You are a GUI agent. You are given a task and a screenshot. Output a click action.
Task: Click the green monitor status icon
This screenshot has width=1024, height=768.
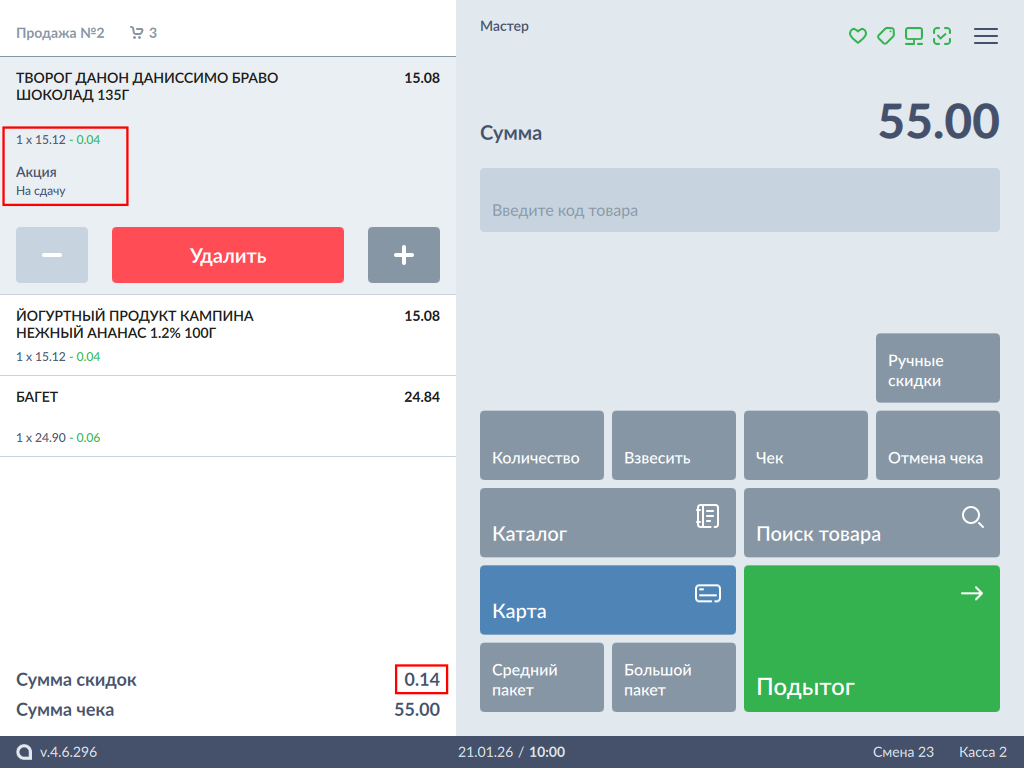coord(913,36)
